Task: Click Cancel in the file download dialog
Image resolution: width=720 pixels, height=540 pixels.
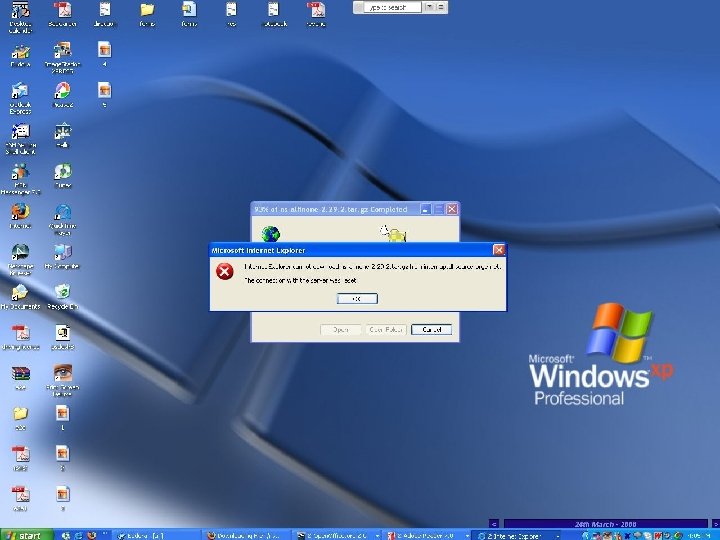Action: pos(432,330)
